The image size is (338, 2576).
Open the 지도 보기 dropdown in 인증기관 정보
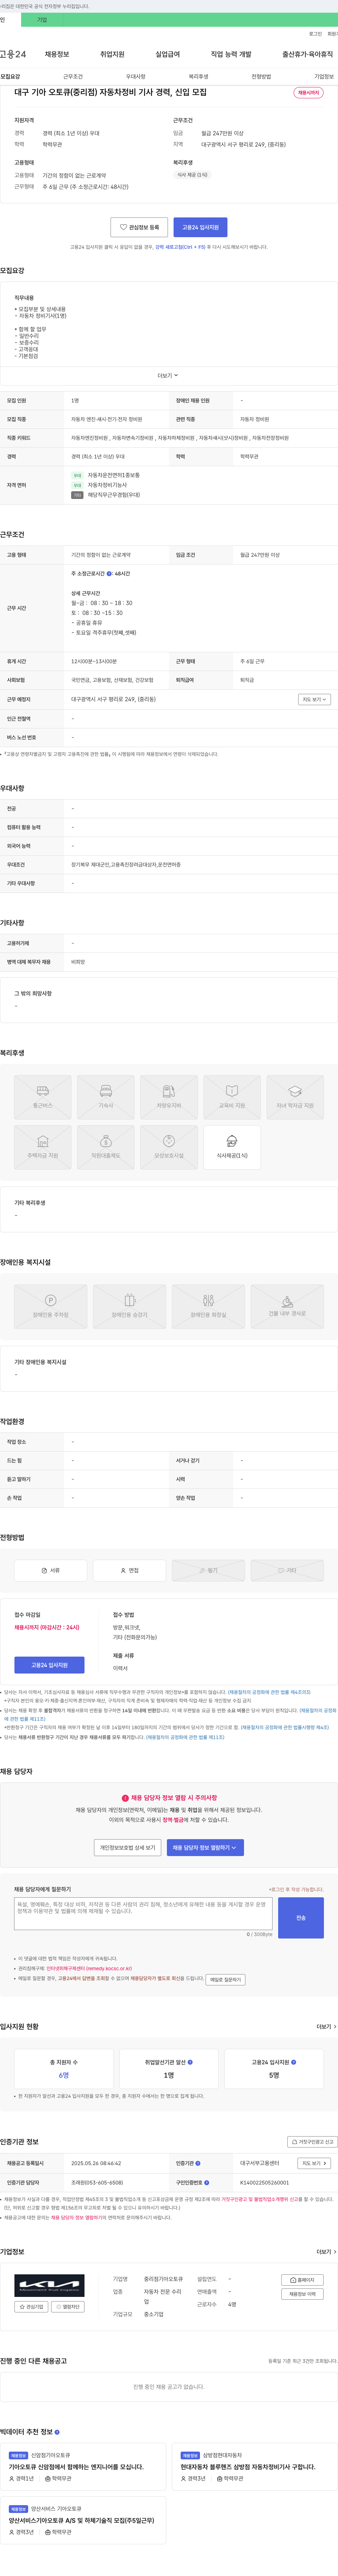[x=314, y=2163]
